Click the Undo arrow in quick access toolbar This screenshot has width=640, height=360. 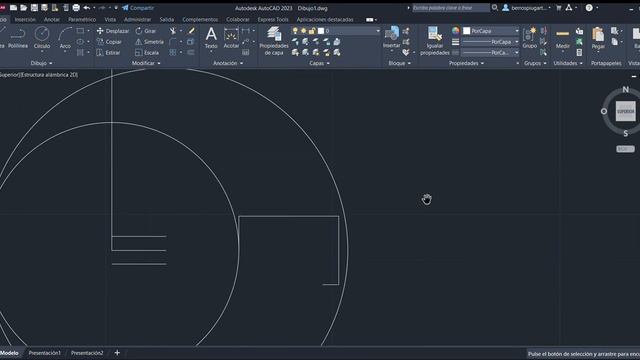87,8
